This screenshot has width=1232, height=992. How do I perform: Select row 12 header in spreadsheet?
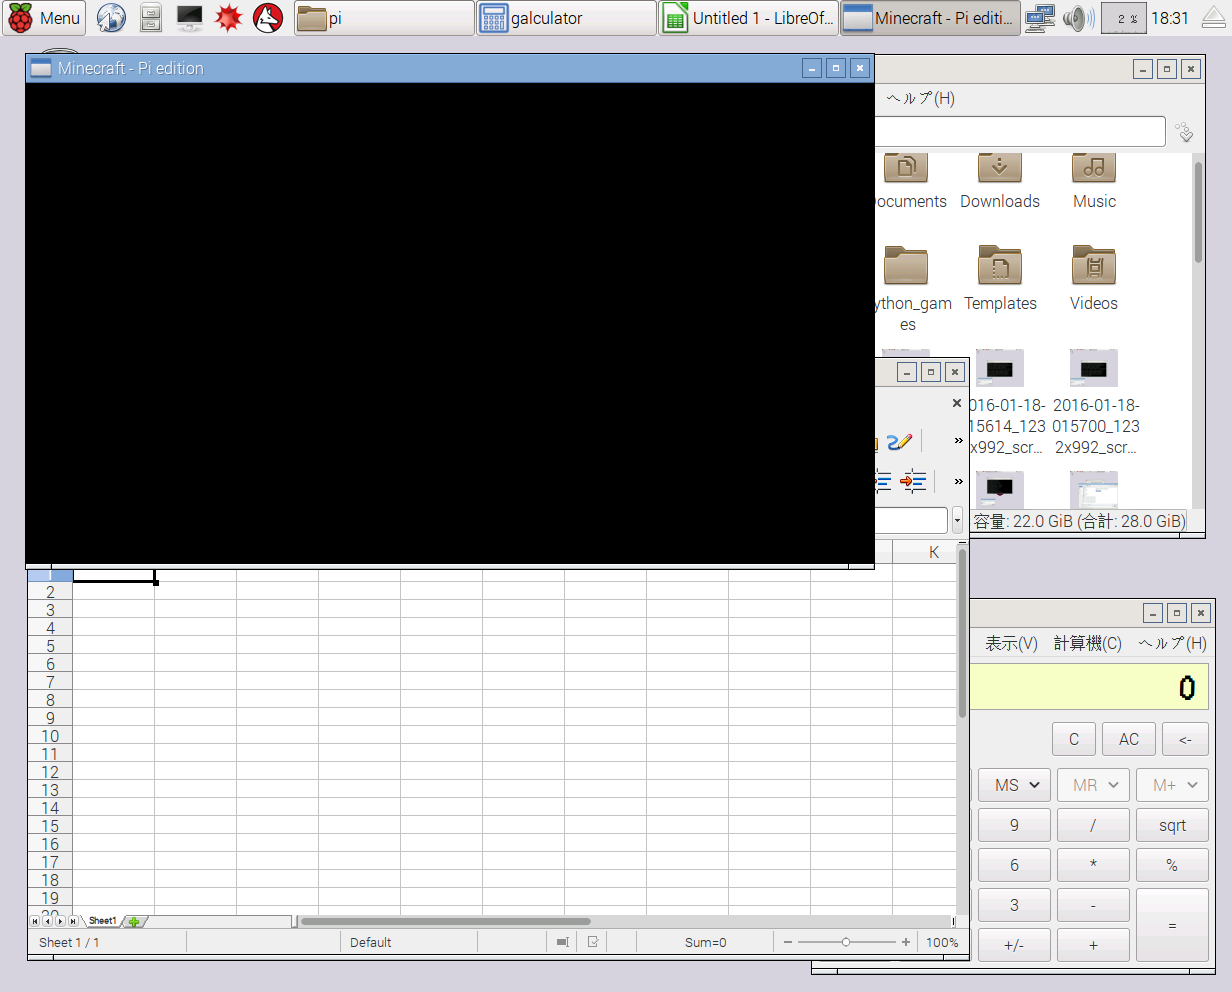pyautogui.click(x=50, y=772)
